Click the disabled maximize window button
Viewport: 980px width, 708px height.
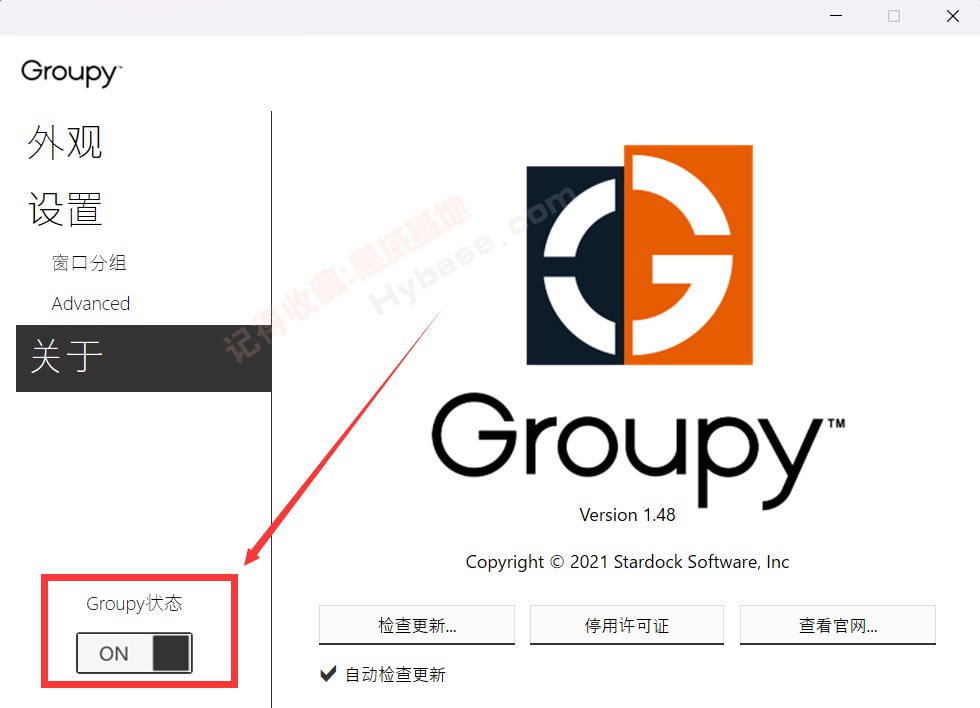894,16
